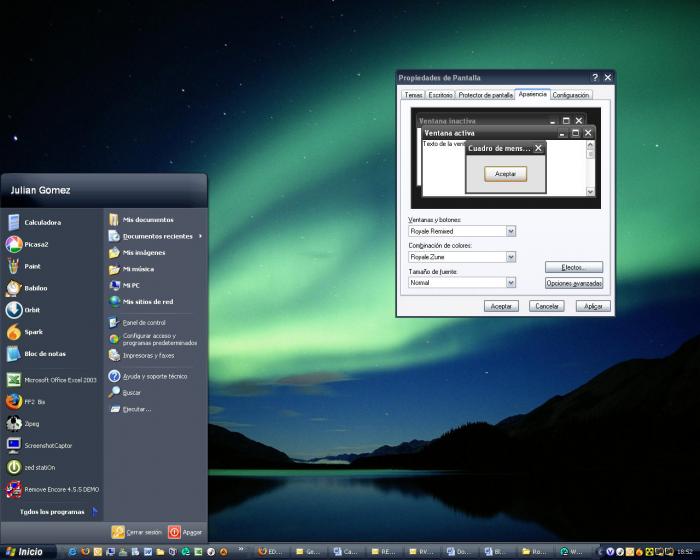The image size is (700, 560).
Task: Click Aceptar in Propiedades de Pantalla footer
Action: (x=501, y=306)
